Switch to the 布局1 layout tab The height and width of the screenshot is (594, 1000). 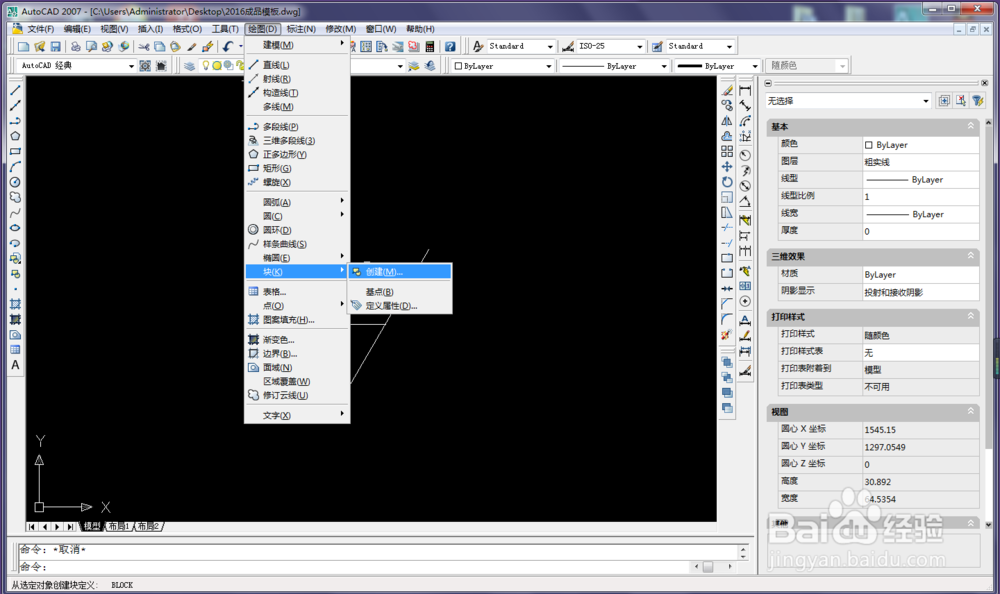point(119,526)
